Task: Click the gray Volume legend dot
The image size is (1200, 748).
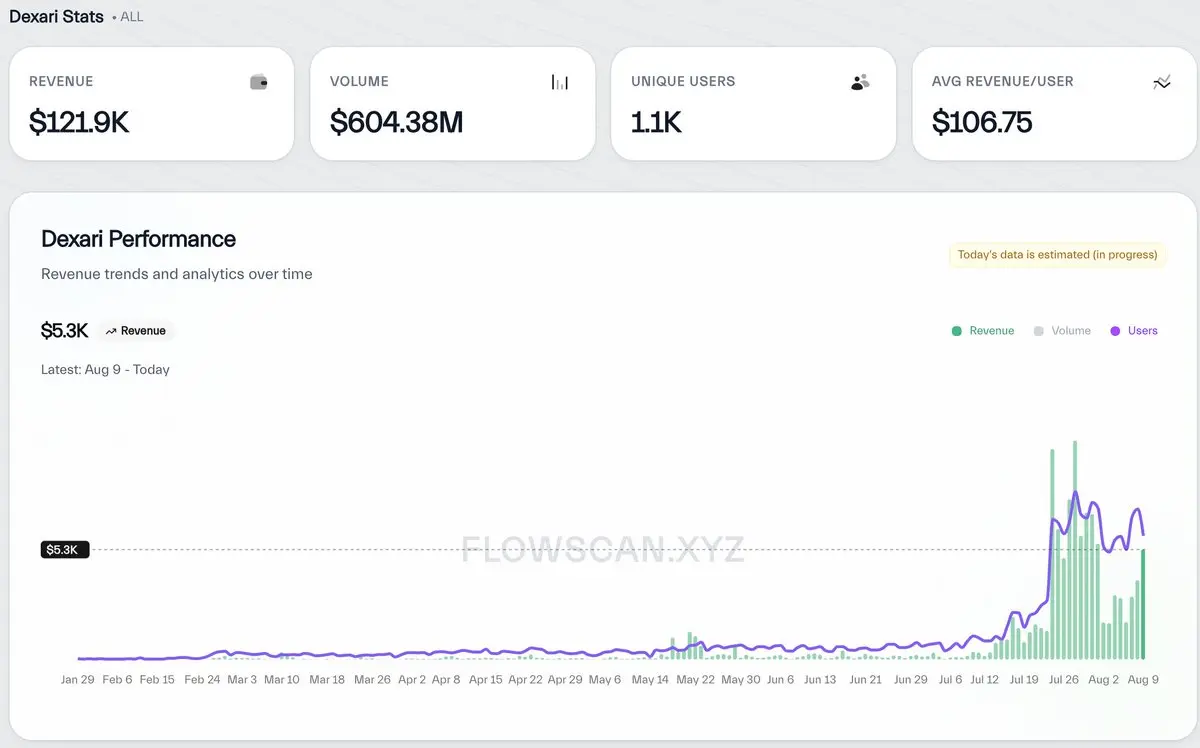Action: [x=1038, y=331]
